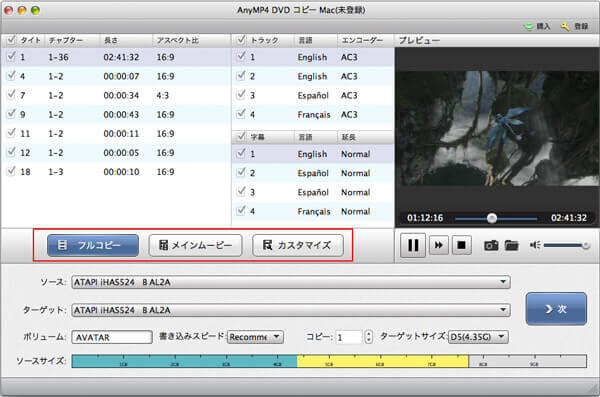Open the write speed Recommended dropdown
The width and height of the screenshot is (600, 397).
[x=255, y=337]
